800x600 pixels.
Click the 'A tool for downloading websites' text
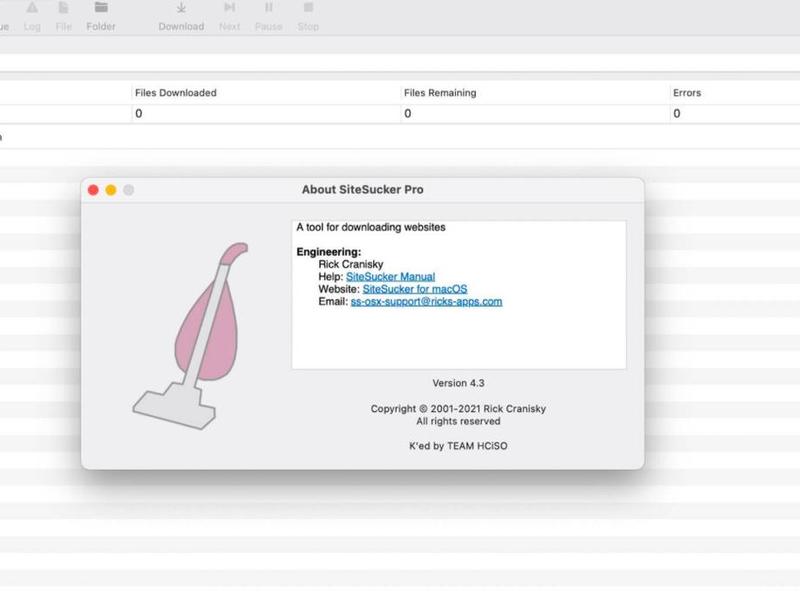coord(371,227)
